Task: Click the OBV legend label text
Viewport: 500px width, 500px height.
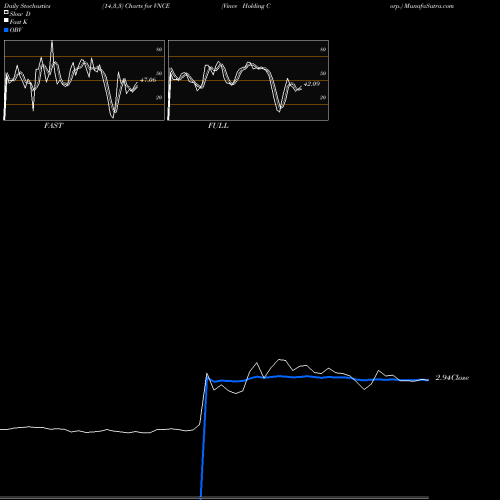Action: (16, 30)
